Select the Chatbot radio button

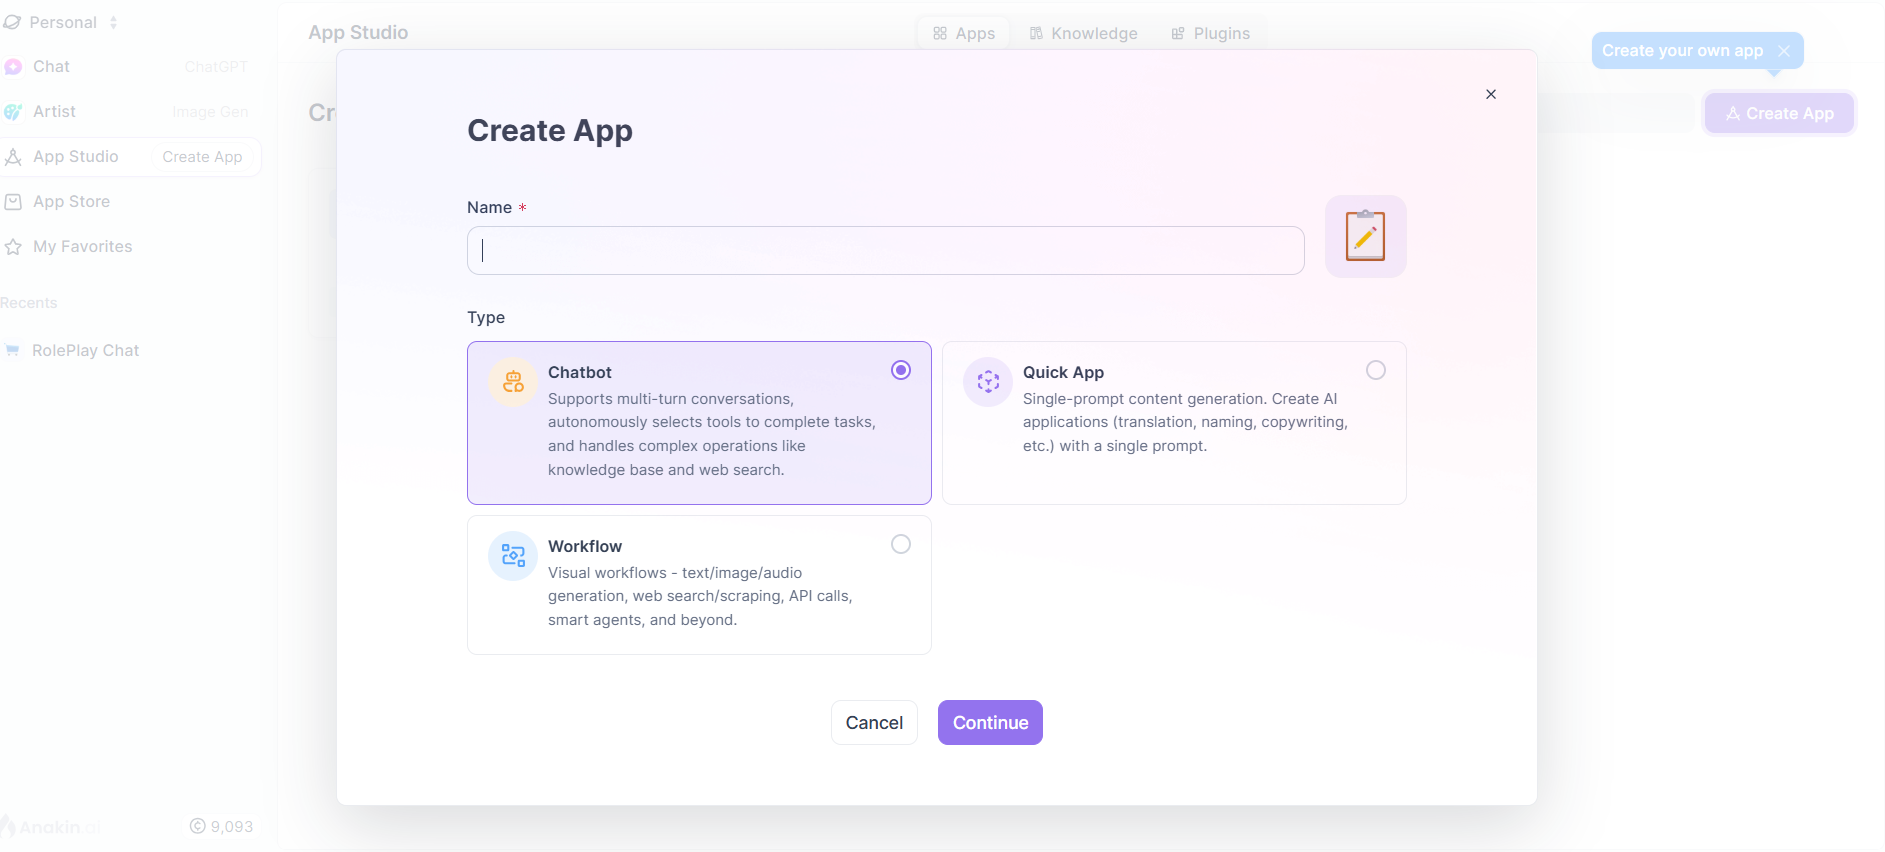[901, 370]
